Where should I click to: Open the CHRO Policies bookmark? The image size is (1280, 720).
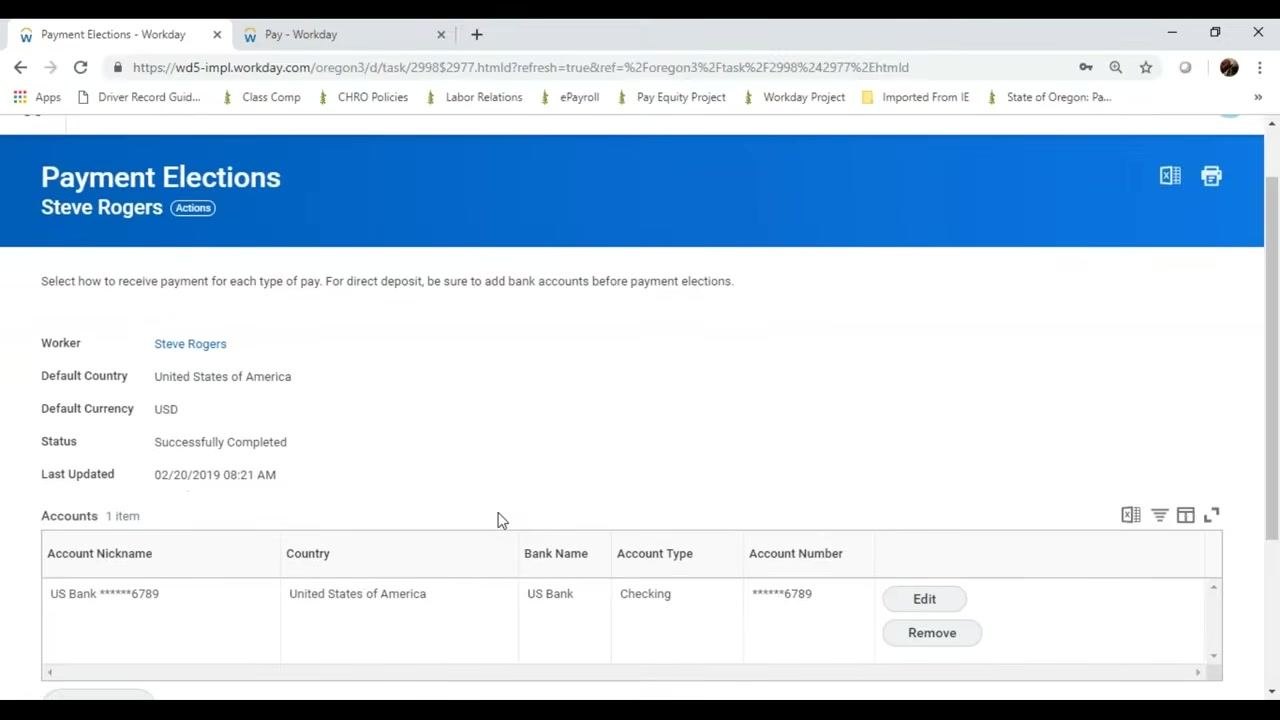(363, 97)
